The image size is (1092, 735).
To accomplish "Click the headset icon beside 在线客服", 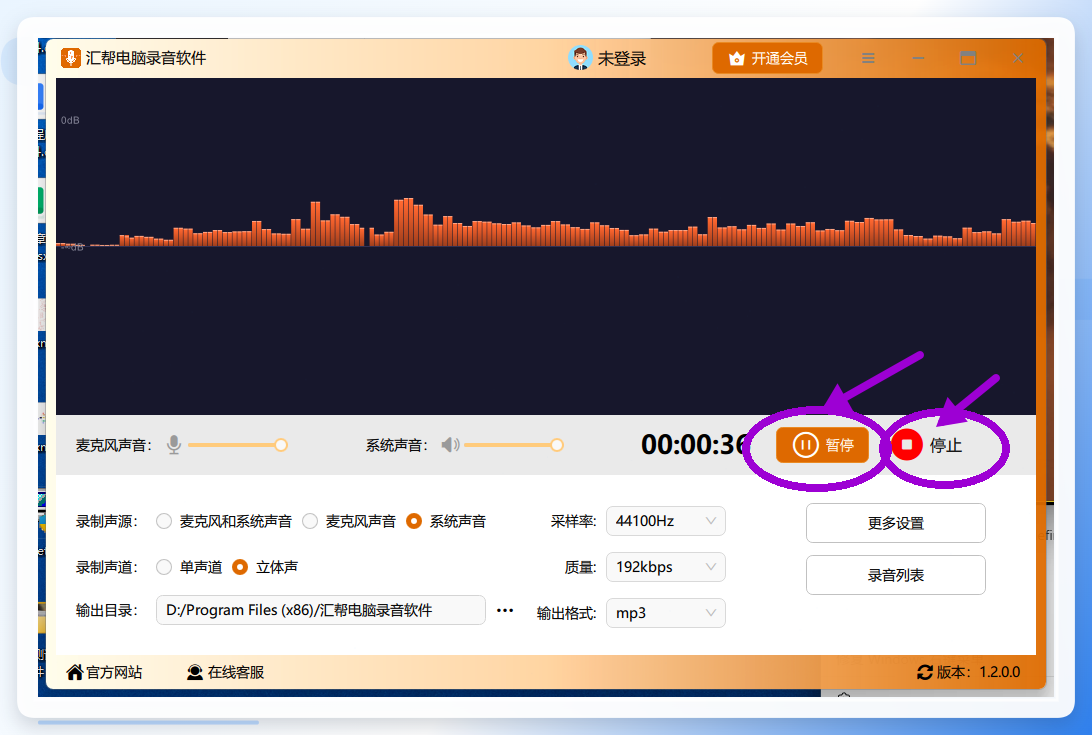I will click(195, 672).
